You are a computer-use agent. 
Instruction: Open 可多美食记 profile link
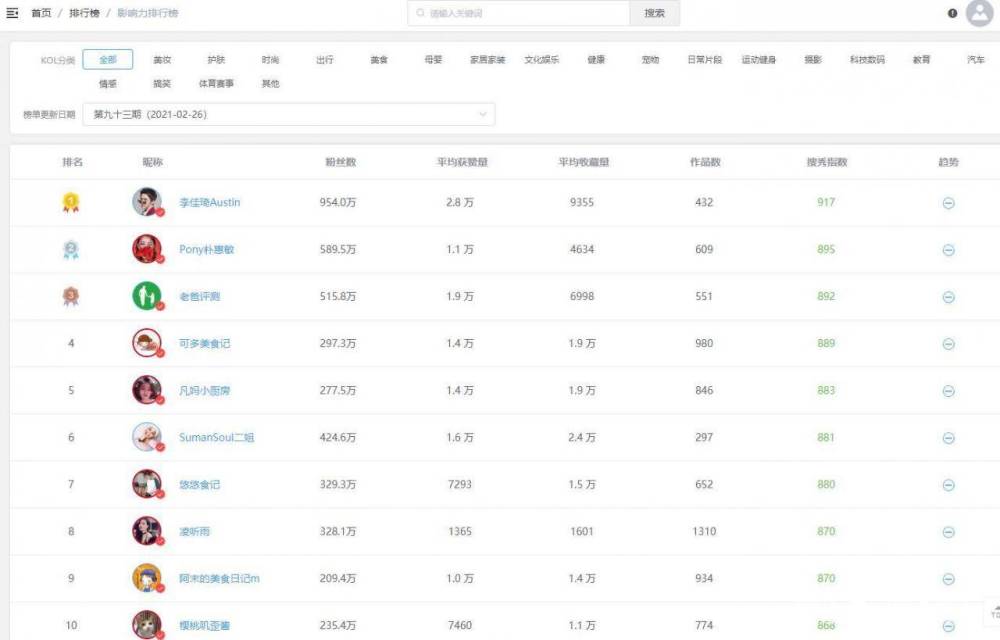coord(204,343)
